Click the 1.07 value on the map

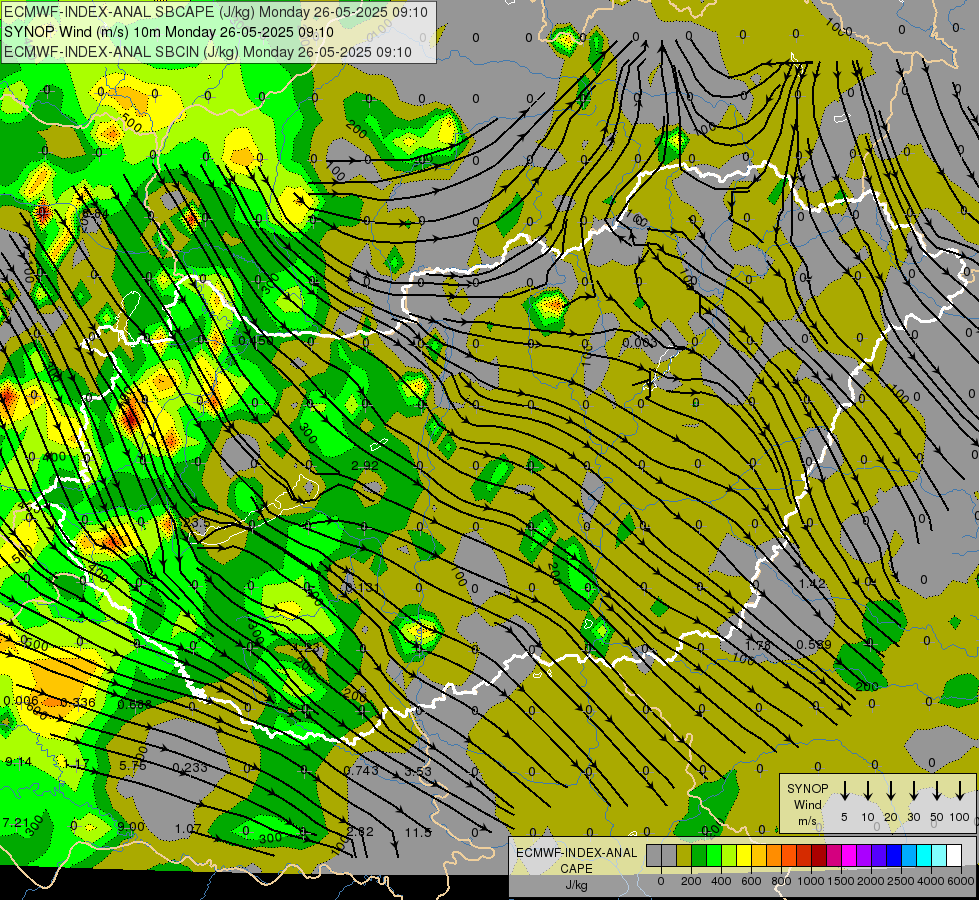(188, 829)
